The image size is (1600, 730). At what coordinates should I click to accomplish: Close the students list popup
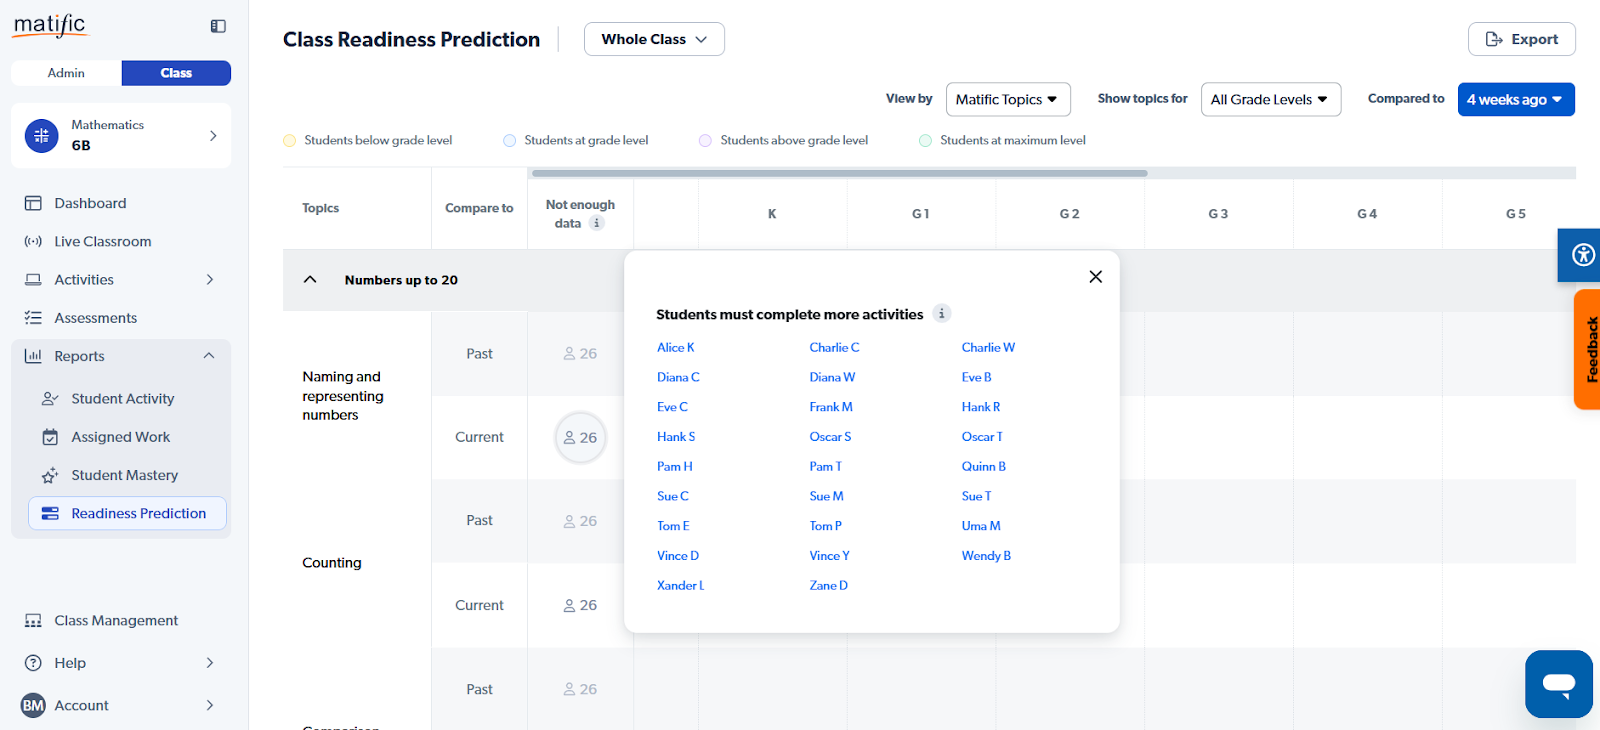[1096, 277]
